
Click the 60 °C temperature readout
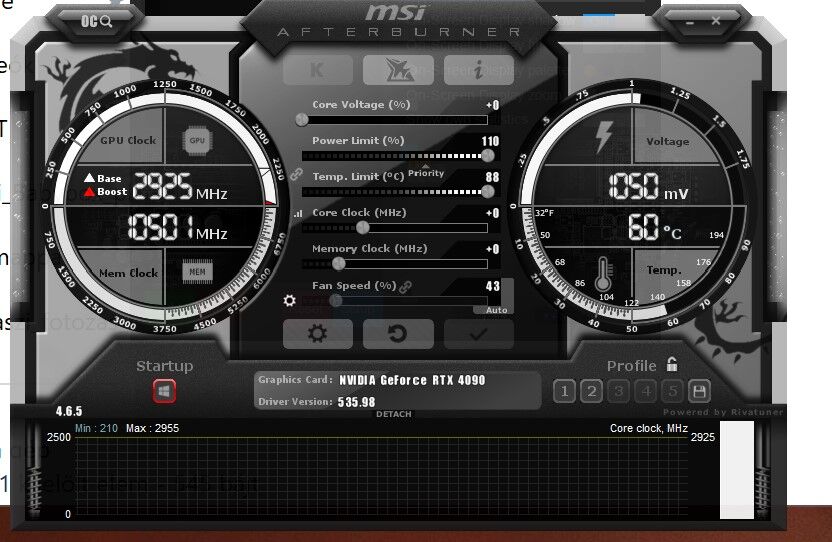click(x=654, y=227)
